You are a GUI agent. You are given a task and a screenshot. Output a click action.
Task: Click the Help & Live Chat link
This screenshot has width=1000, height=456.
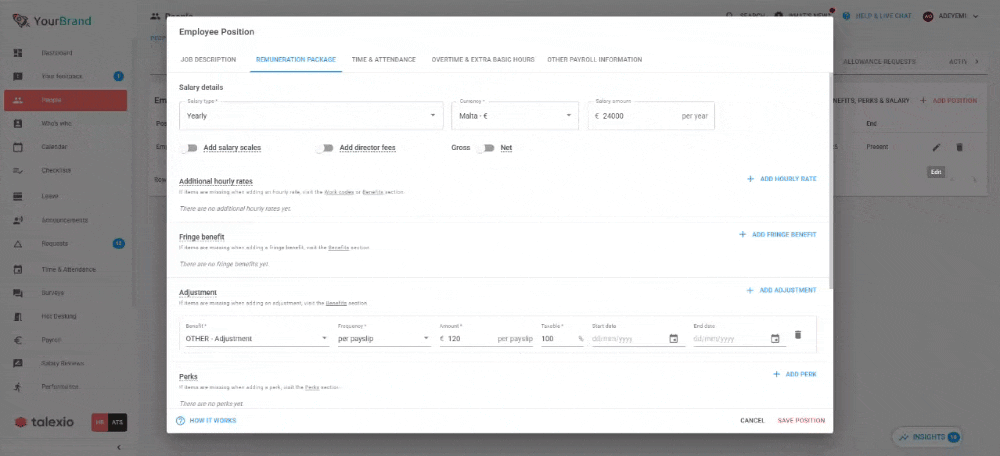pos(877,16)
